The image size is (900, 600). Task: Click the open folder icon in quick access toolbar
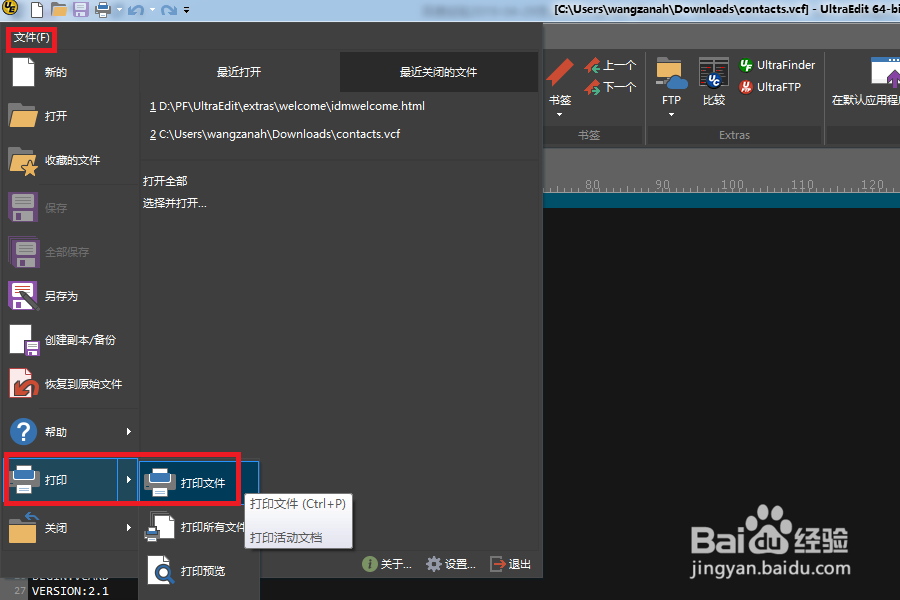click(59, 9)
